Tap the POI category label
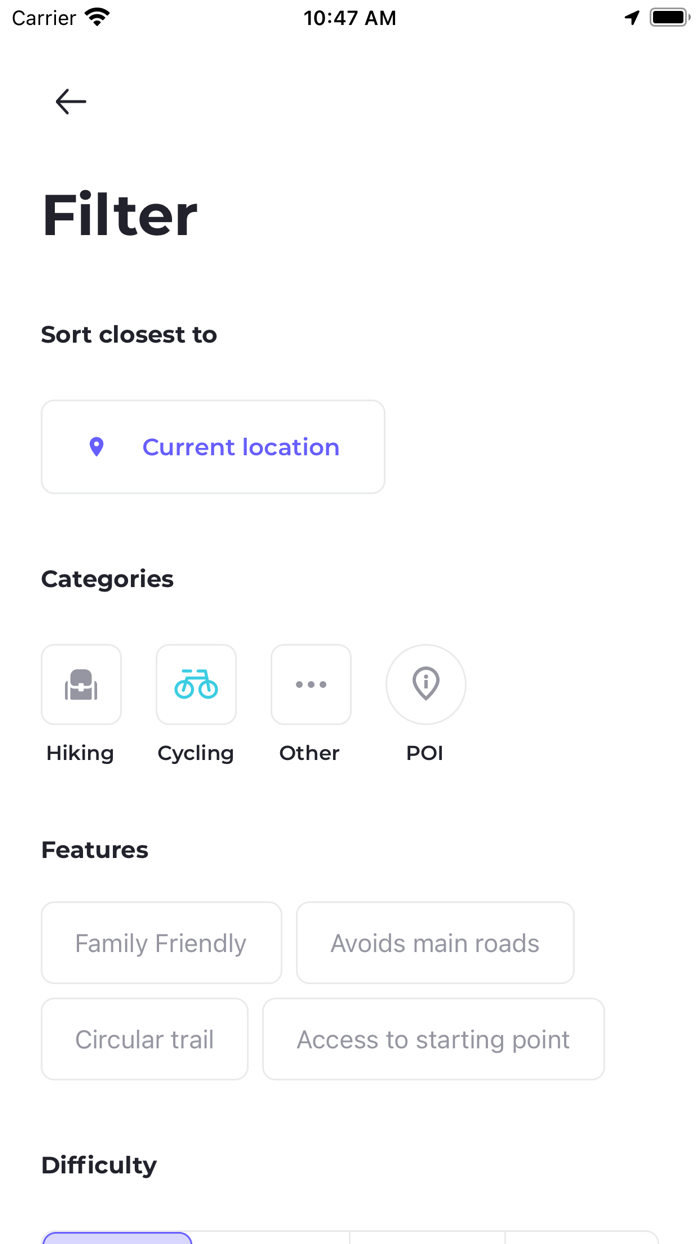This screenshot has height=1244, width=700. click(x=425, y=753)
